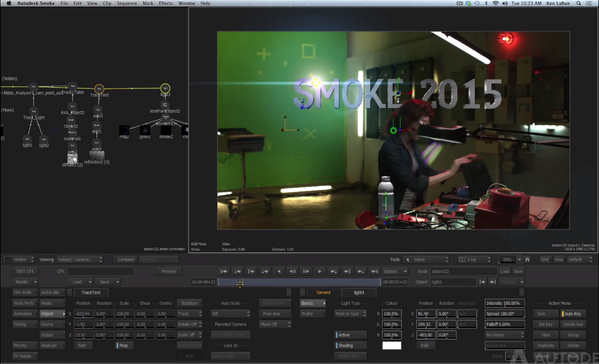This screenshot has width=599, height=364.
Task: Select the Track_Table node
Action: [x=72, y=86]
